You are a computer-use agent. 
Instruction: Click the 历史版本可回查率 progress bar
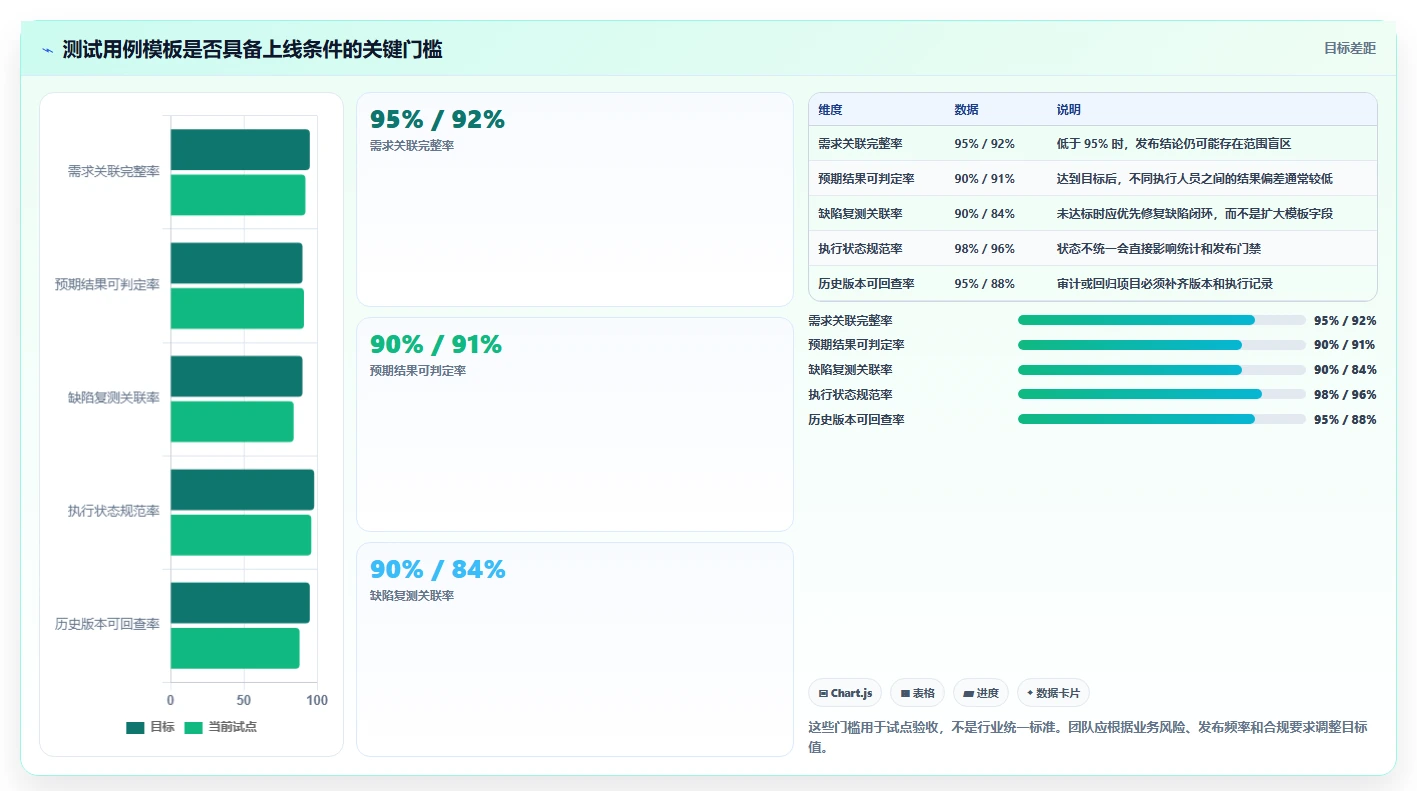tap(1162, 419)
